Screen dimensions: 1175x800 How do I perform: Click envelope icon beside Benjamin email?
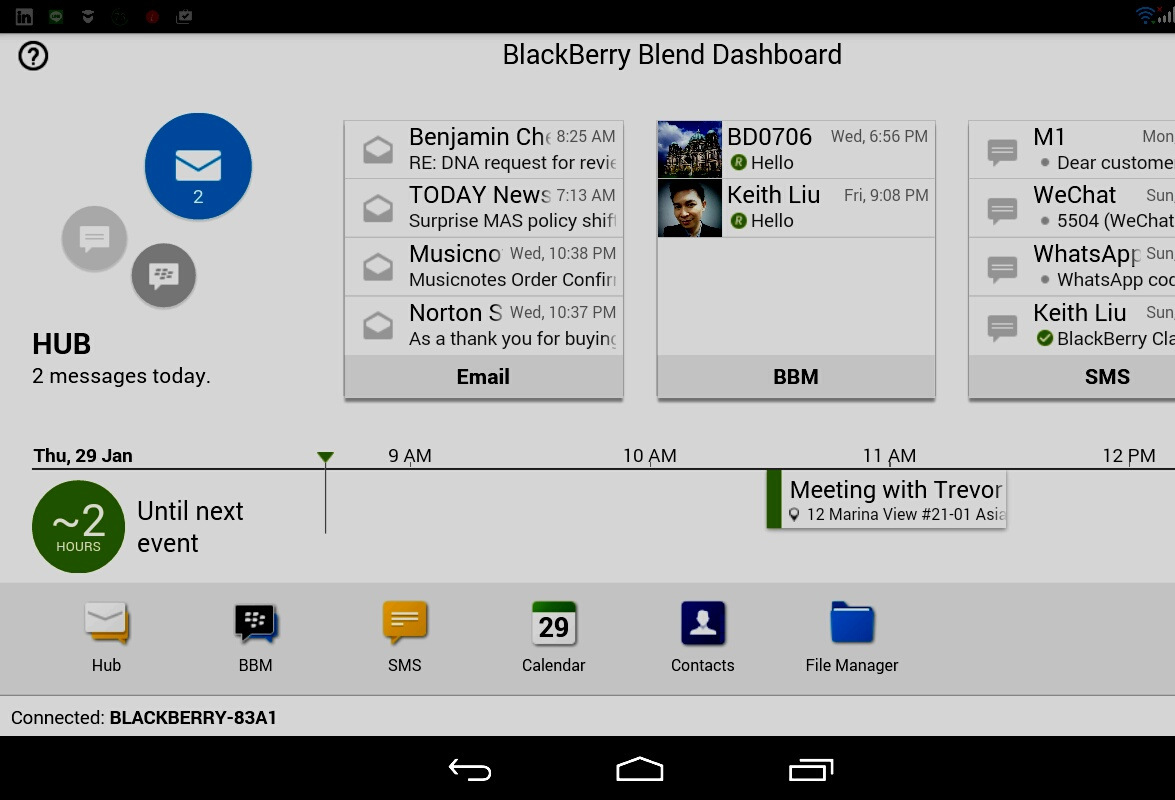click(x=378, y=150)
